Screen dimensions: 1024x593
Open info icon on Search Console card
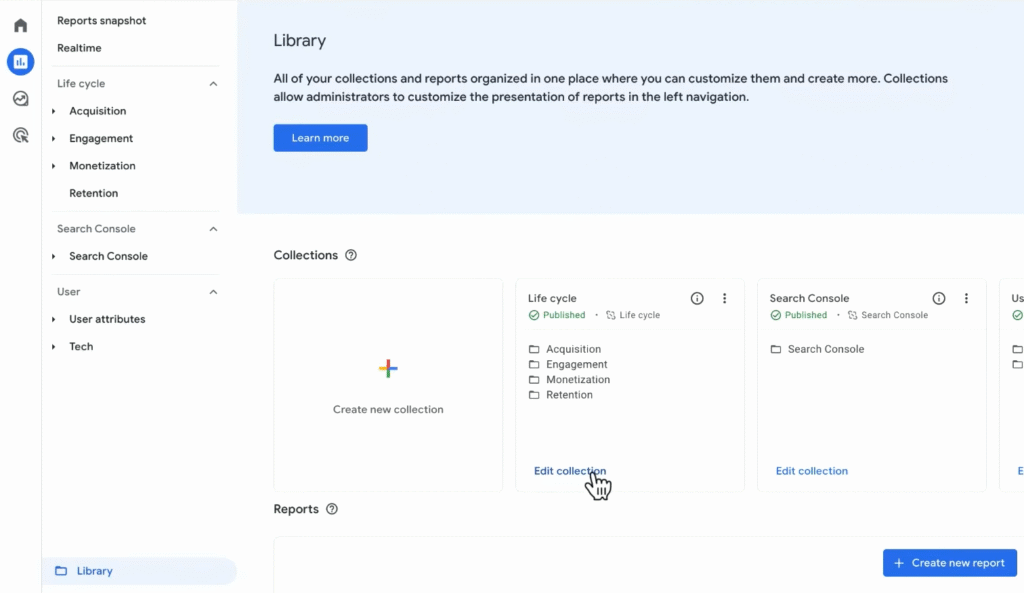938,298
